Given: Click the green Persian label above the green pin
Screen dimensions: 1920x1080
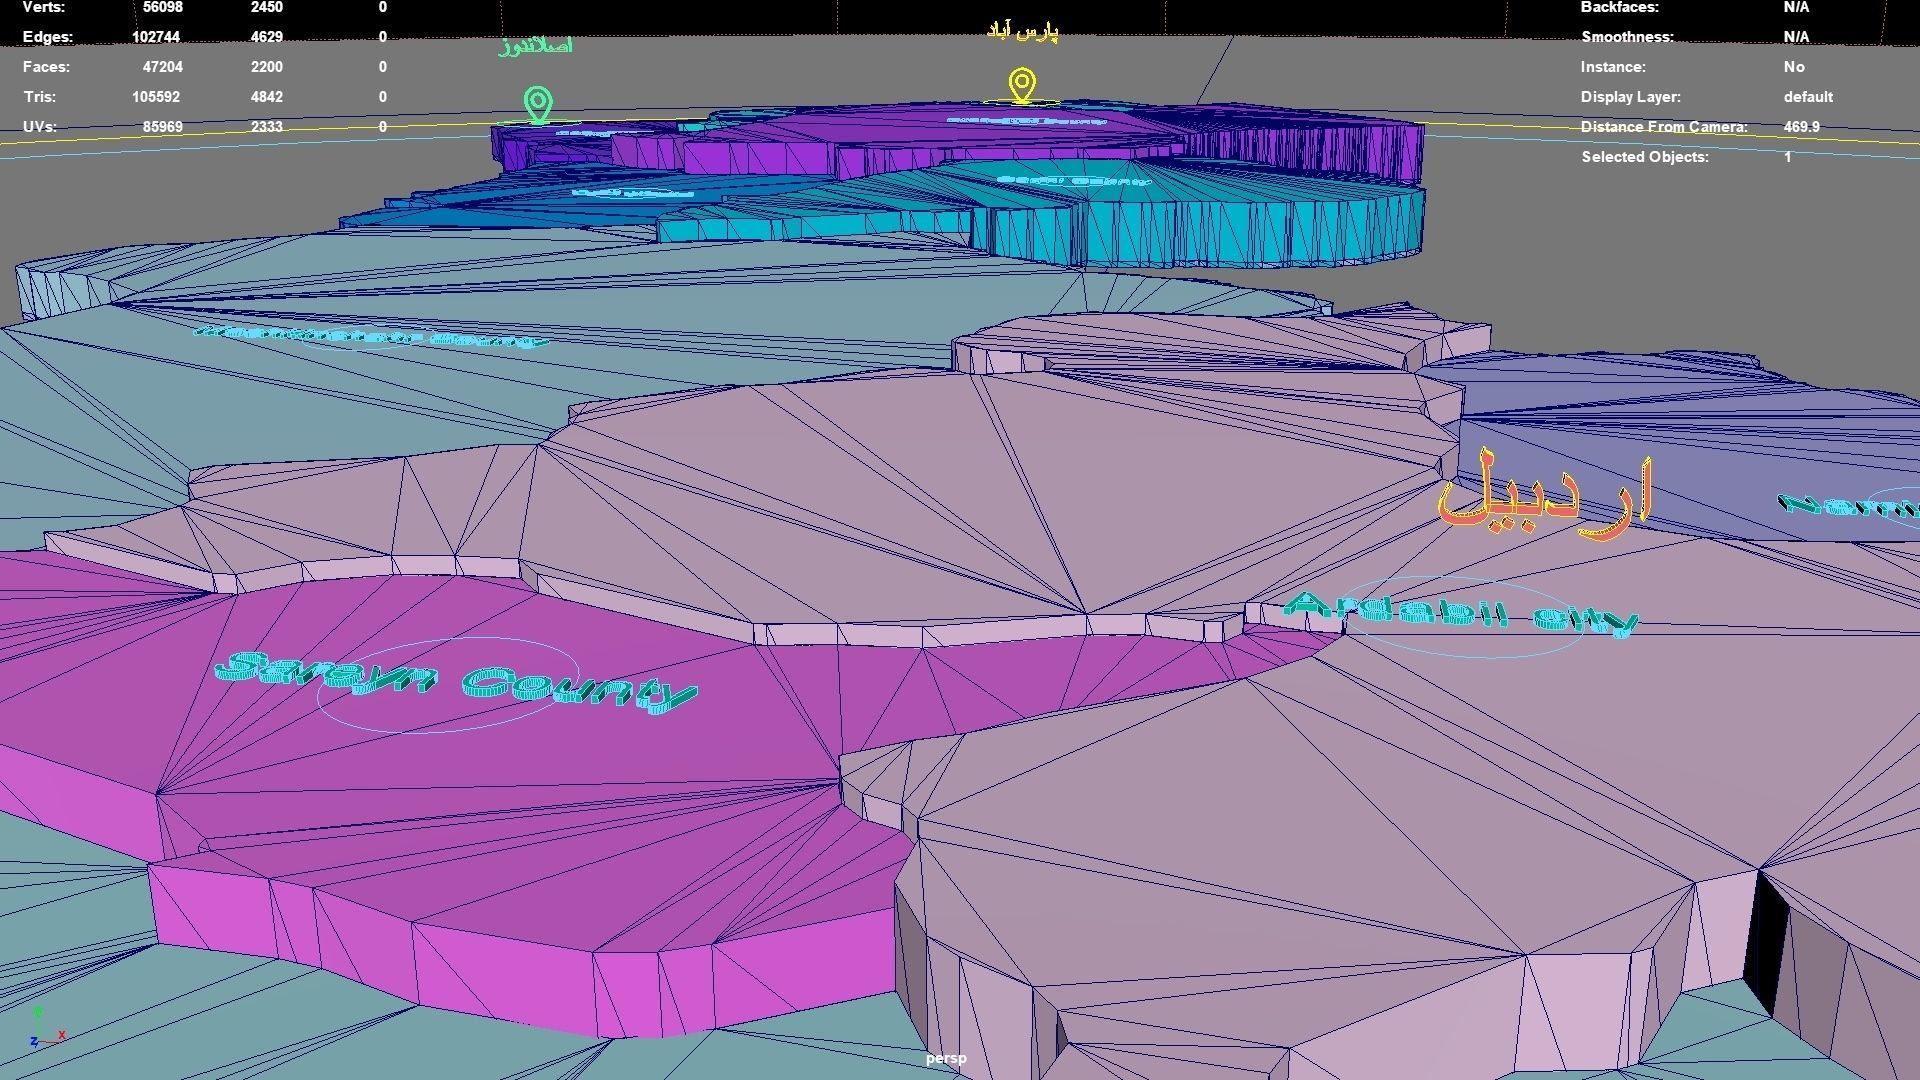Looking at the screenshot, I should click(x=536, y=46).
